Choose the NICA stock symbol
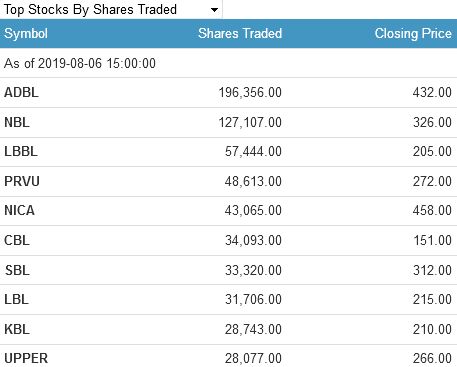 19,211
